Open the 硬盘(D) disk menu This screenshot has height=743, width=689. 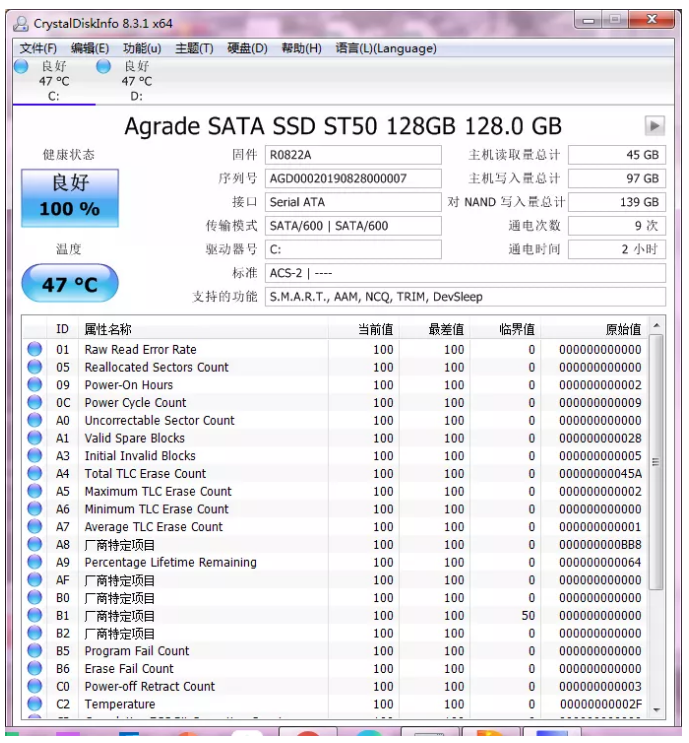click(x=247, y=48)
